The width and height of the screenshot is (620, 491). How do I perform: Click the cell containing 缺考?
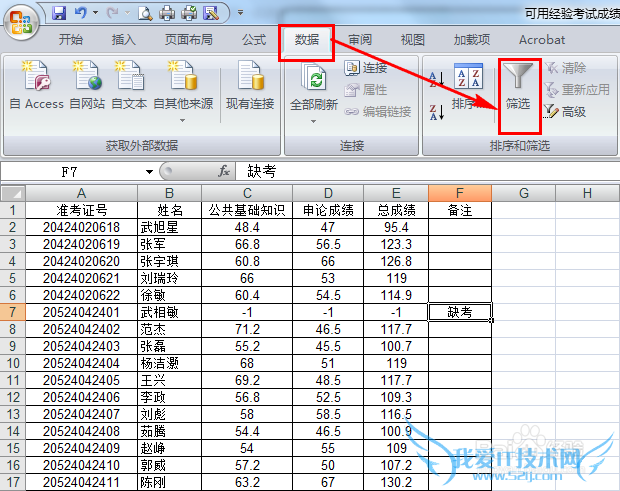click(x=460, y=312)
